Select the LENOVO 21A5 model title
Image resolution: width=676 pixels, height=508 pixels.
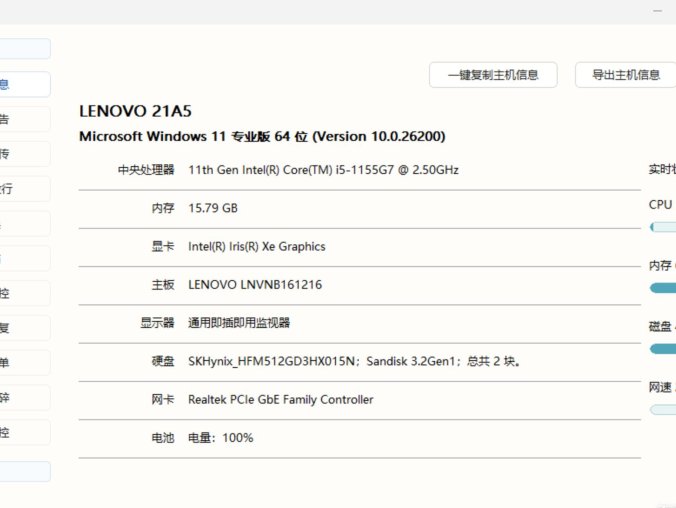[x=135, y=111]
